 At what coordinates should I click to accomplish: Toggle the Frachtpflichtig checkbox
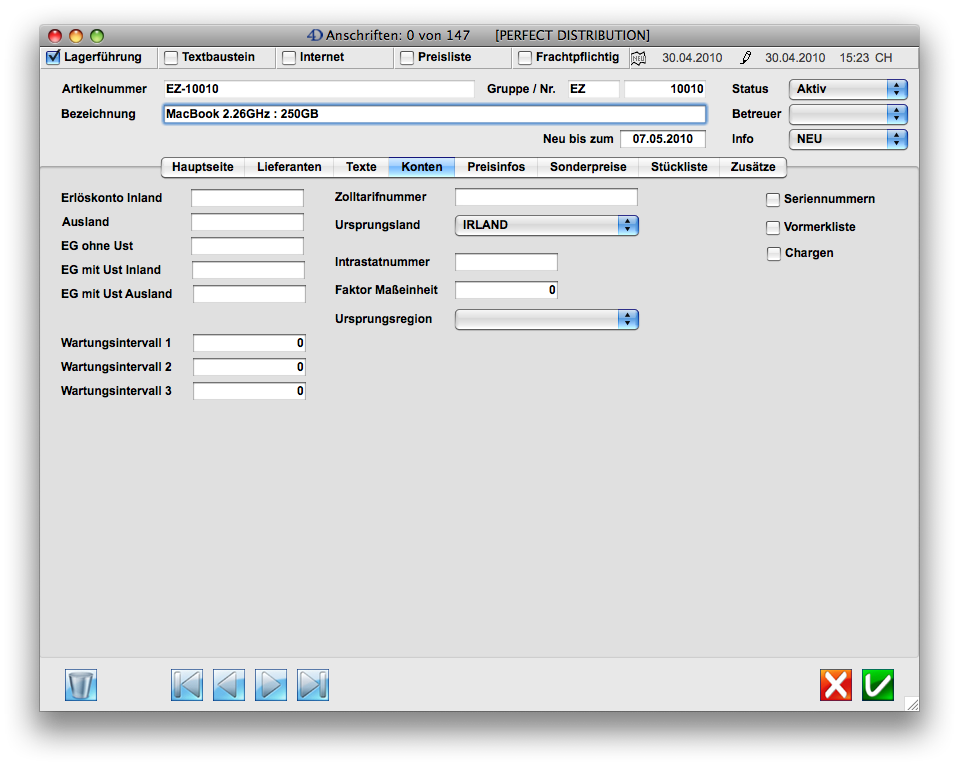click(x=525, y=58)
